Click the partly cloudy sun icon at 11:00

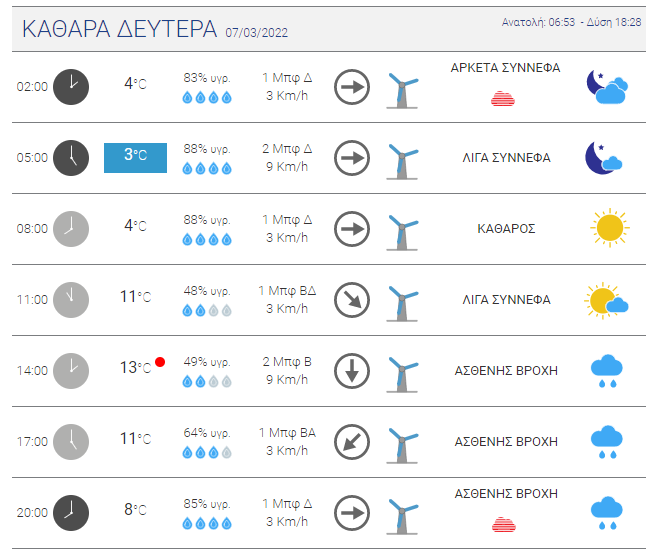(607, 300)
